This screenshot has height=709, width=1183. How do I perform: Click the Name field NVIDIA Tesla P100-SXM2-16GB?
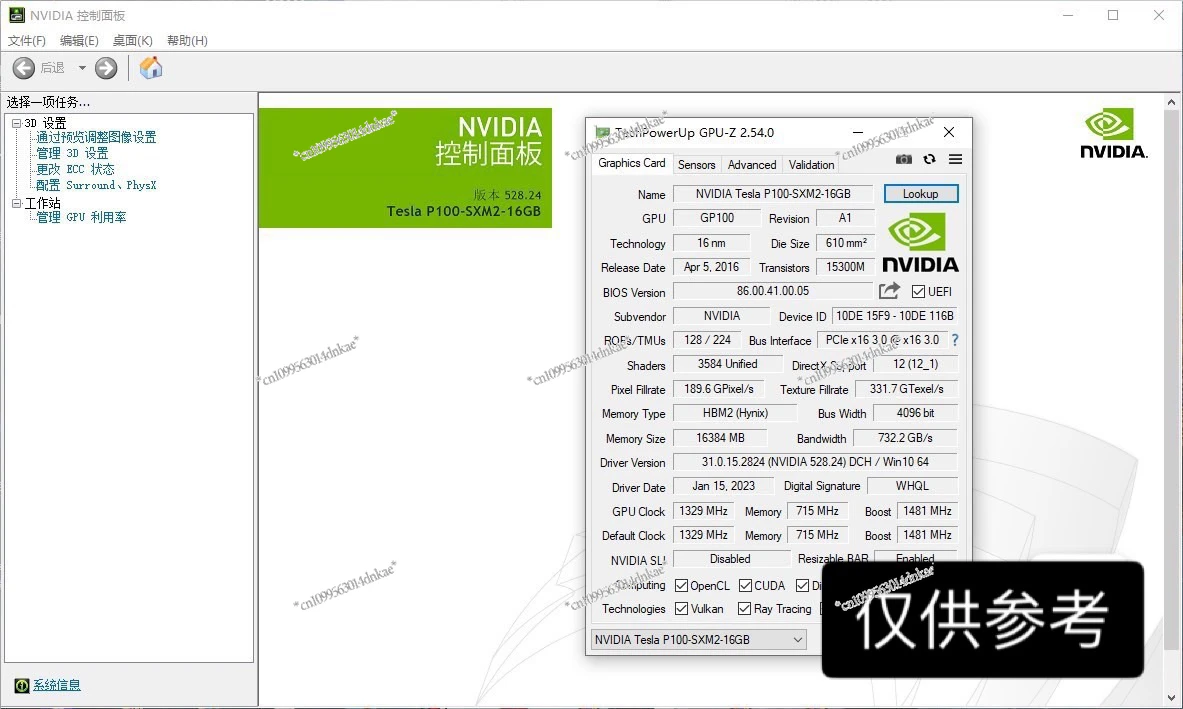[x=773, y=194]
